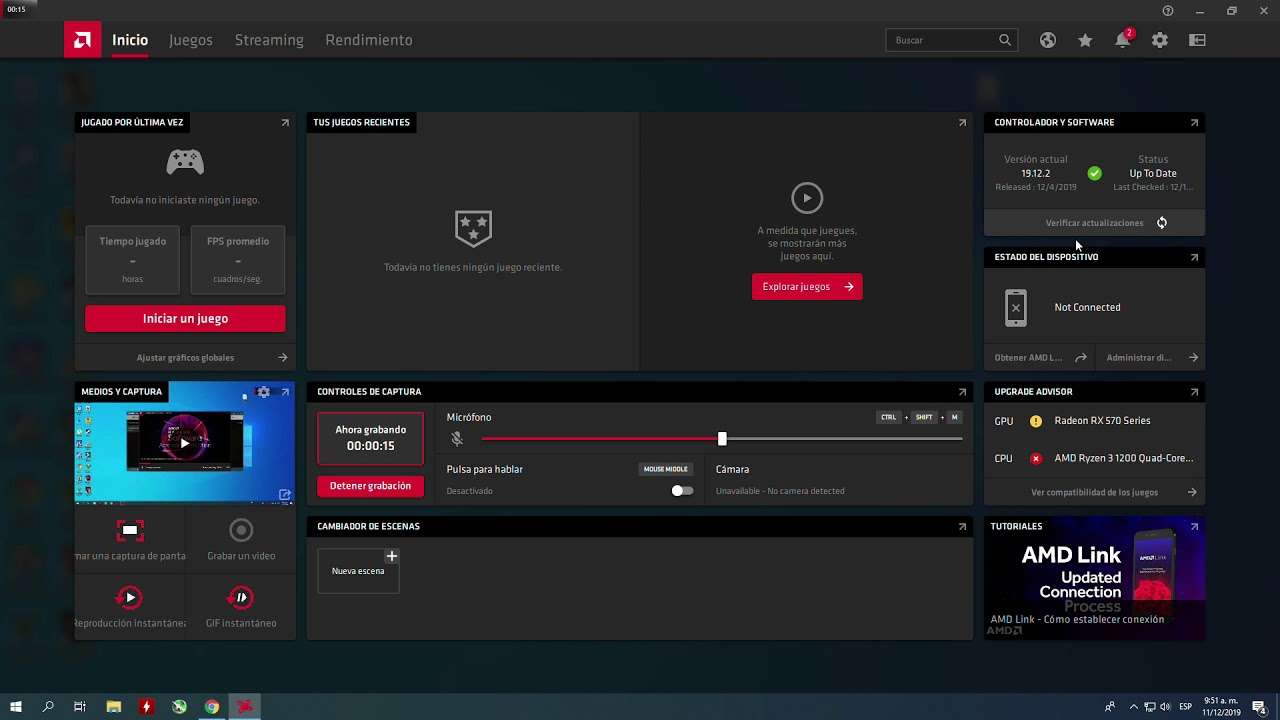Click the share icon on media preview

coord(285,494)
